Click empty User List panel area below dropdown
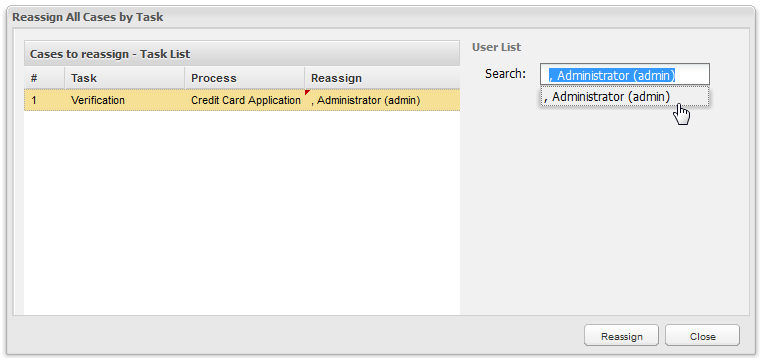The image size is (760, 361). coord(604,213)
